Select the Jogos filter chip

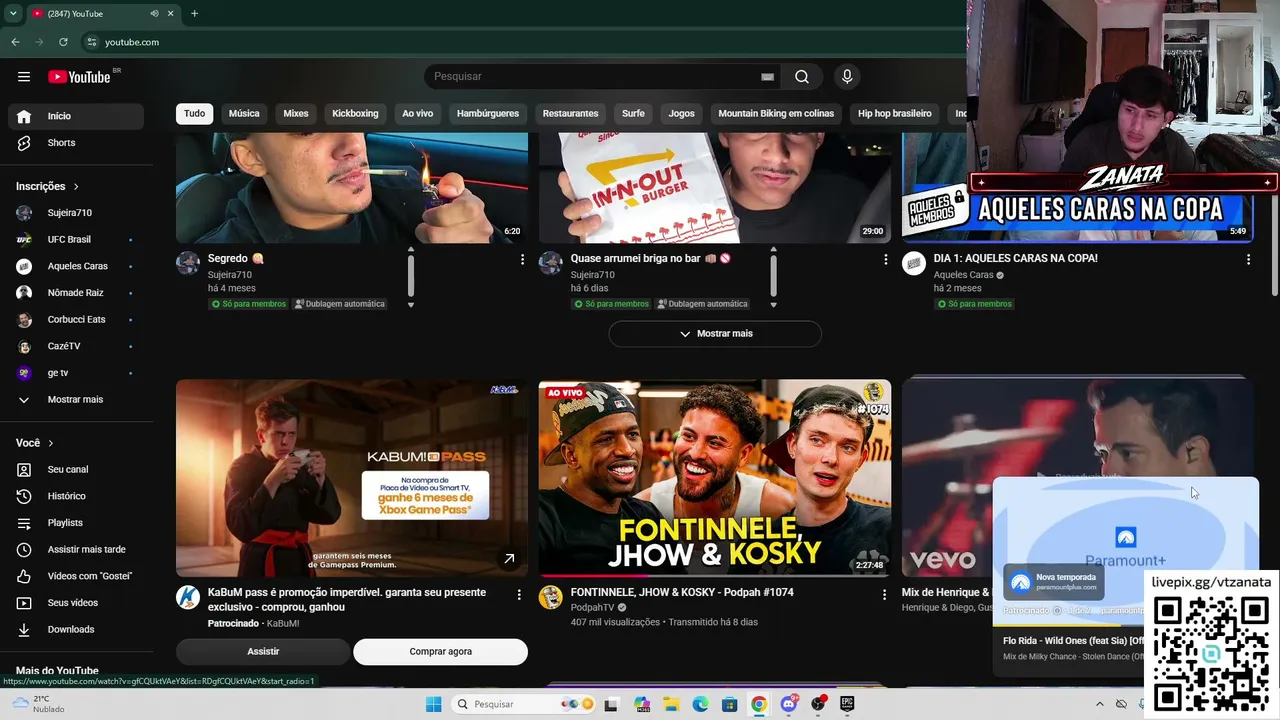click(681, 114)
